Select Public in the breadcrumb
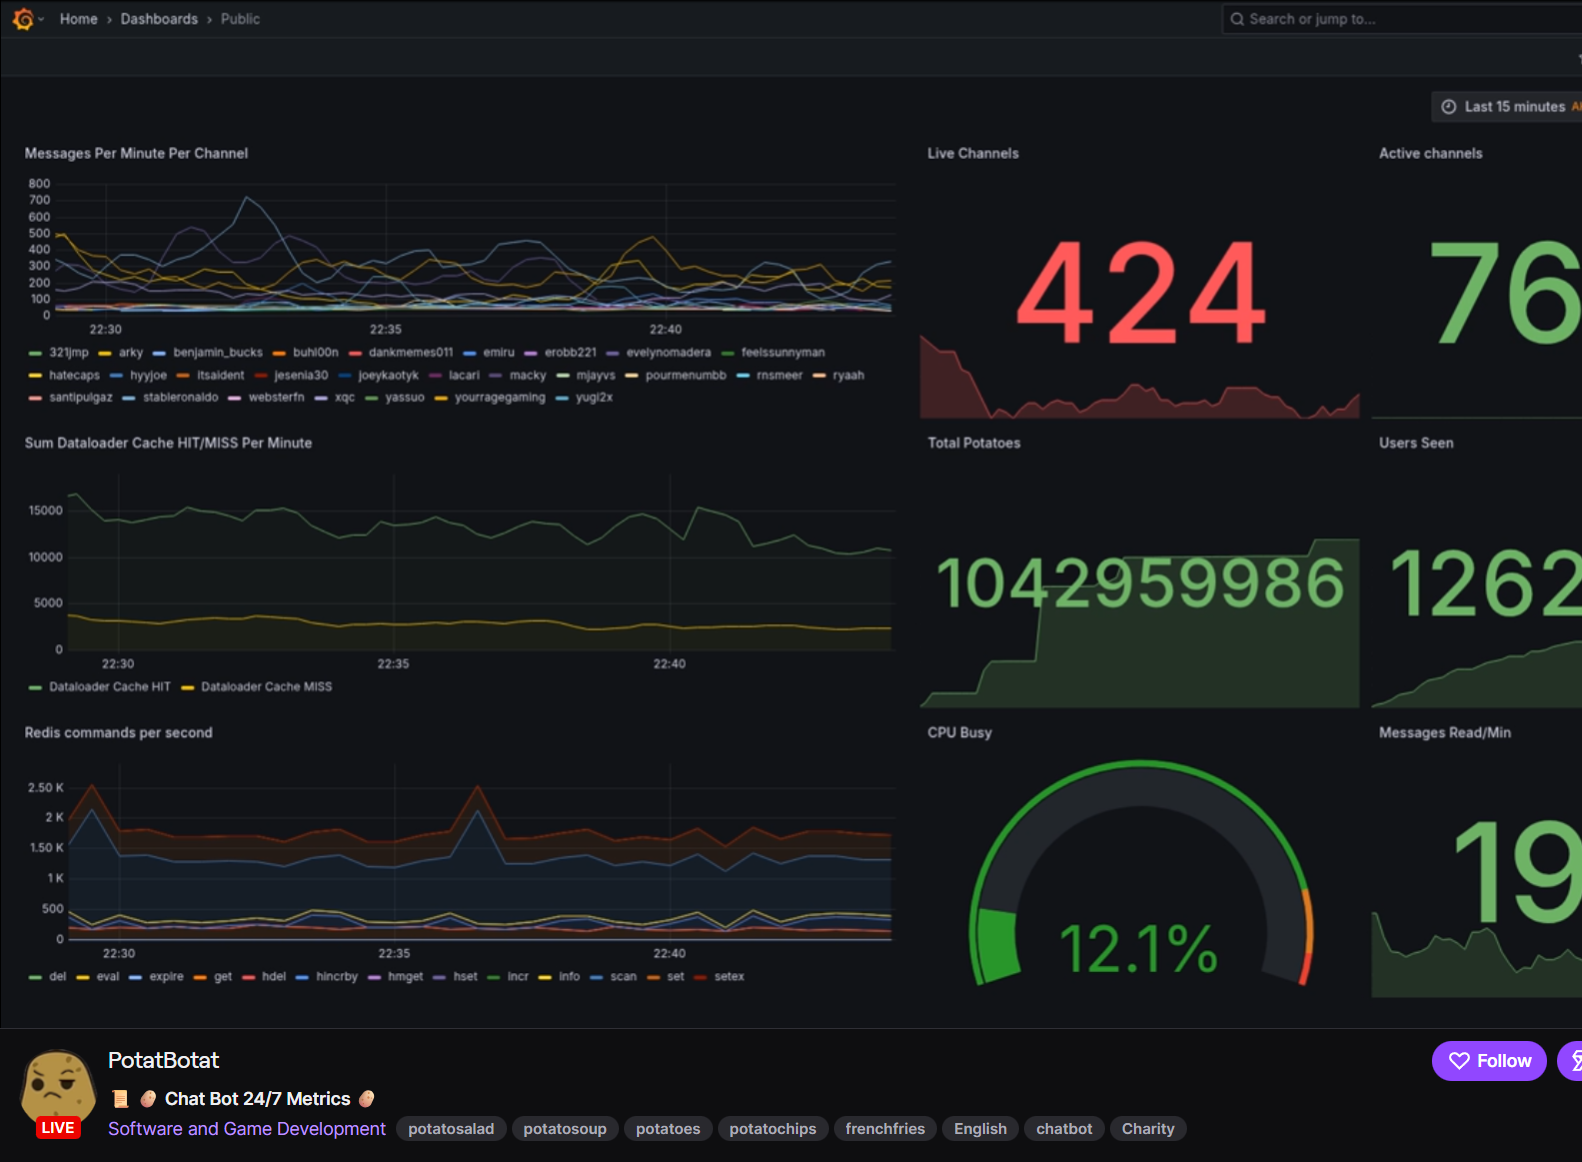 click(x=240, y=19)
